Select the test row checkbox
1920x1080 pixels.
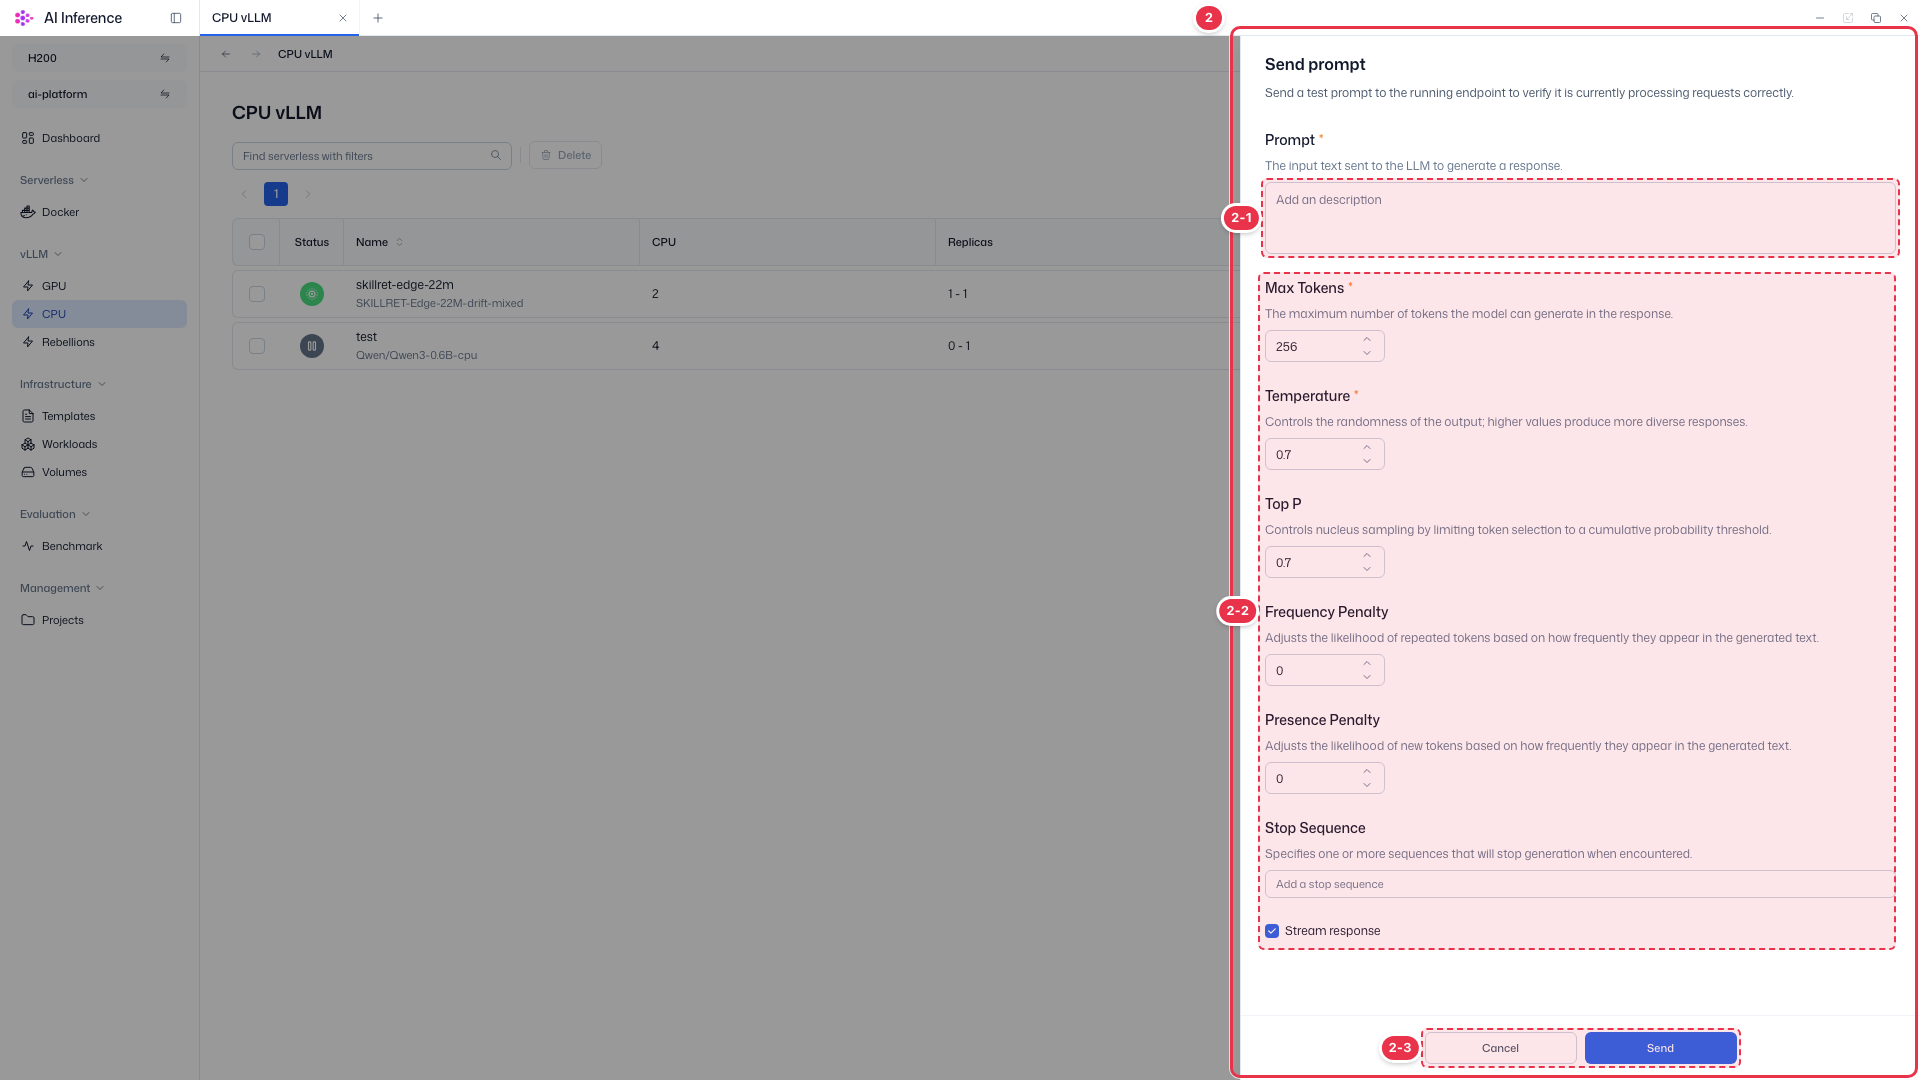(257, 346)
